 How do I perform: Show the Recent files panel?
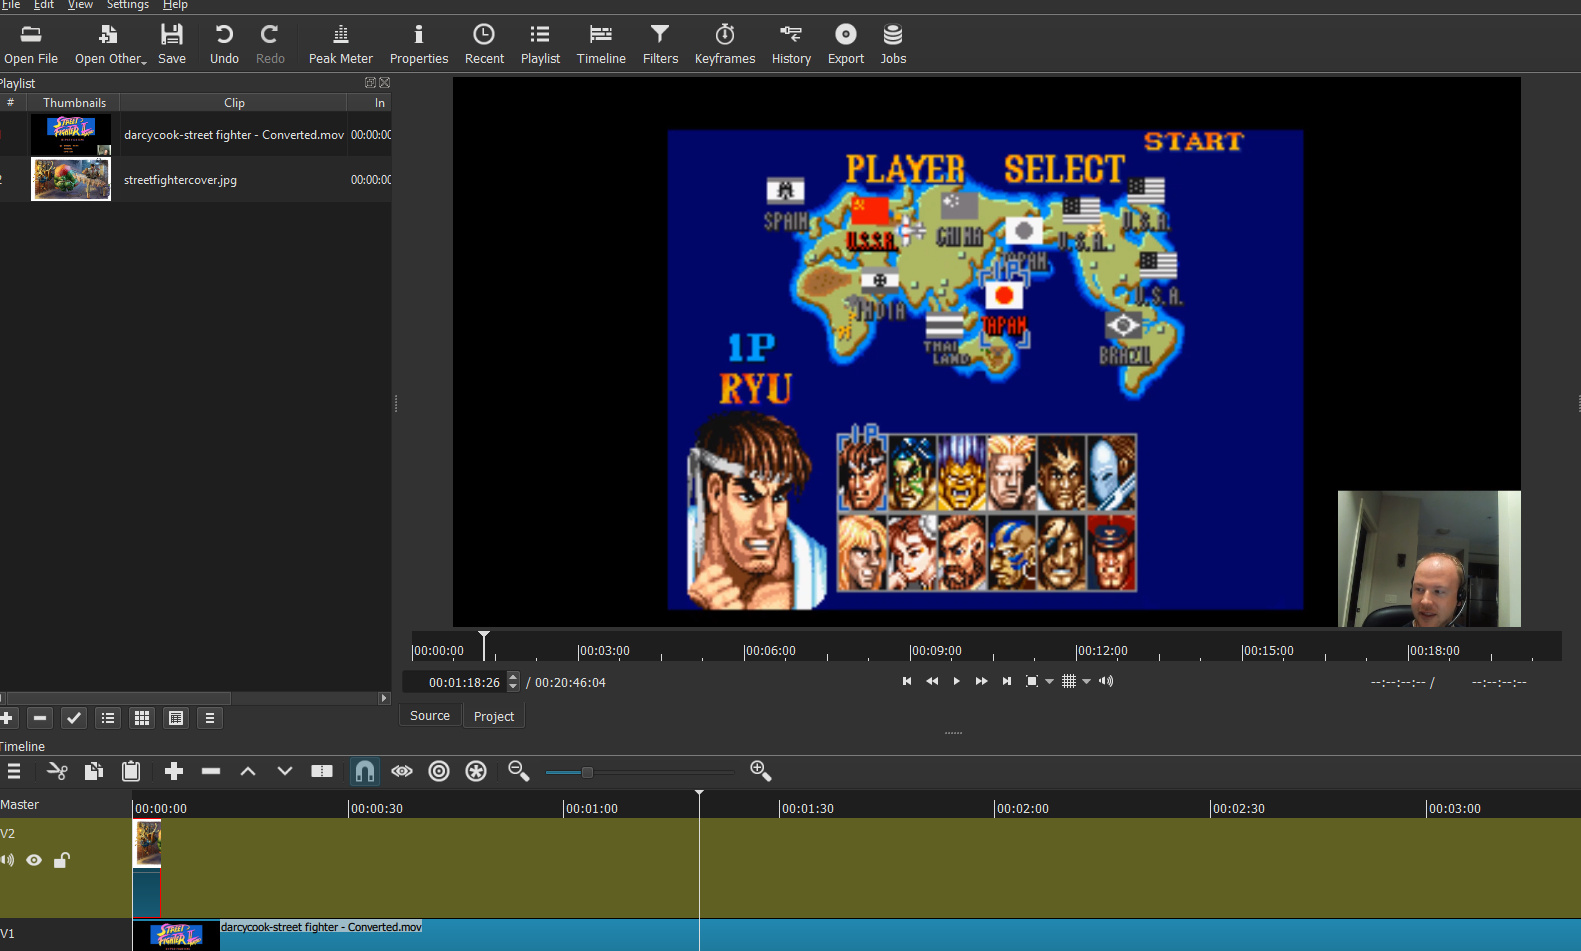pyautogui.click(x=484, y=45)
